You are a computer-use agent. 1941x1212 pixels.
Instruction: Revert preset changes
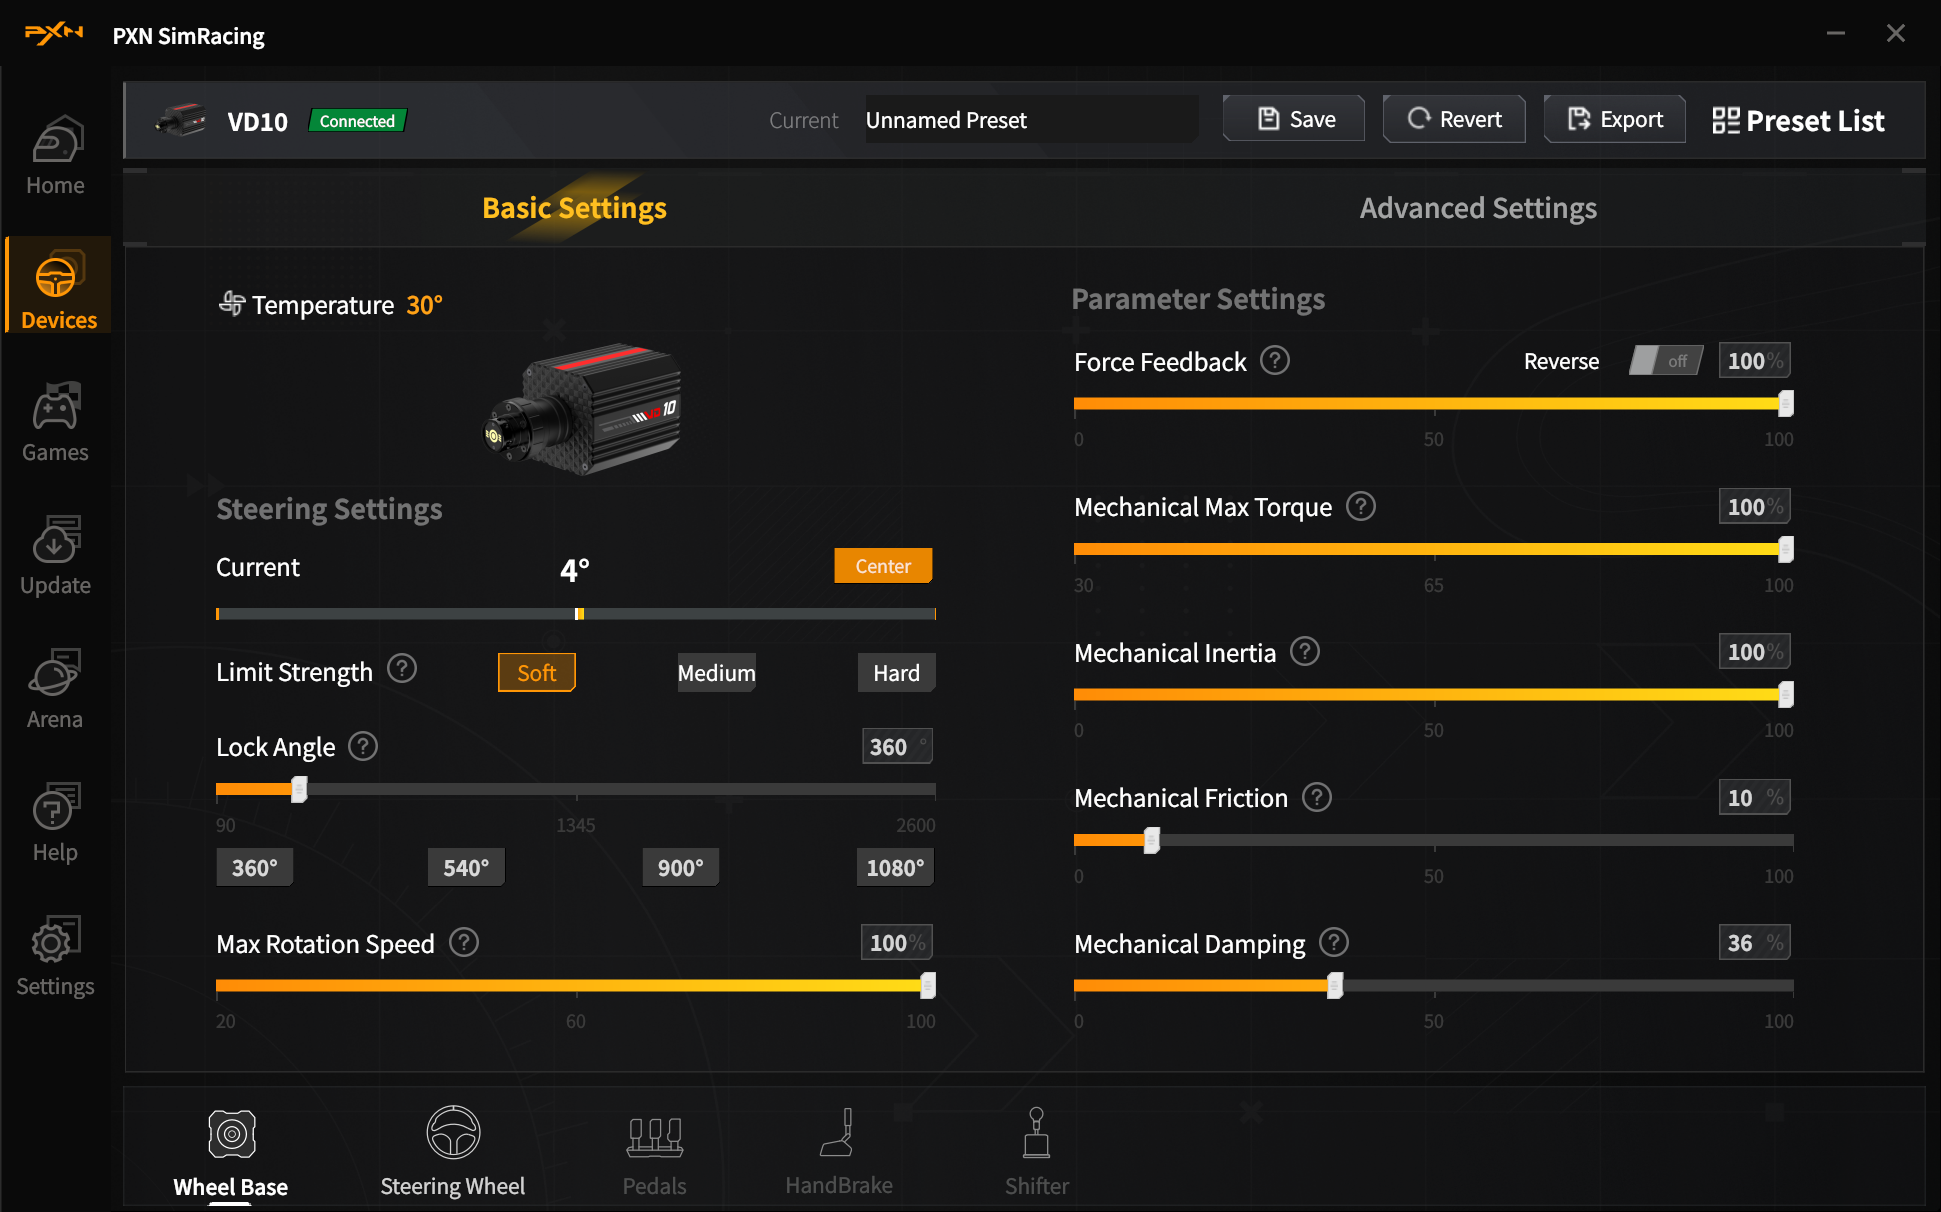pyautogui.click(x=1455, y=119)
